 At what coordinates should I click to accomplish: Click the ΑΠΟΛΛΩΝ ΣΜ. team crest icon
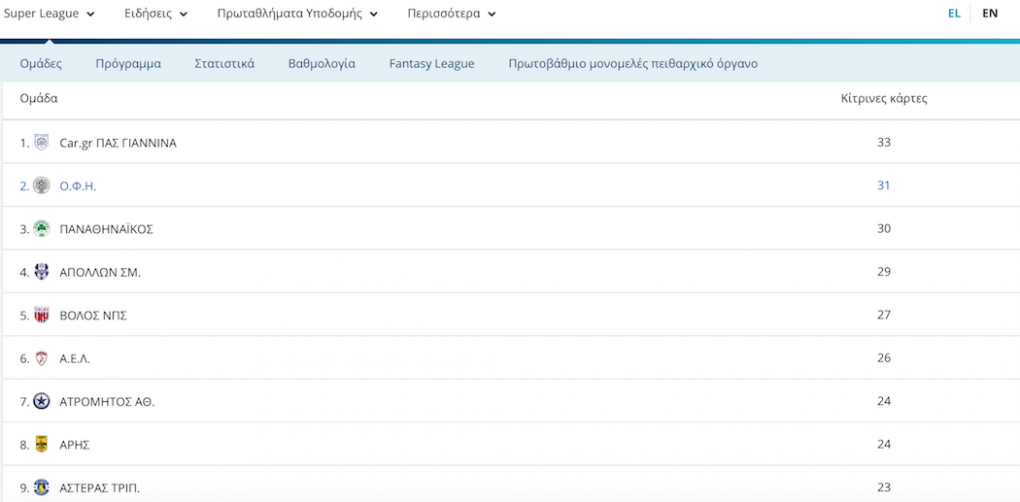pyautogui.click(x=42, y=272)
